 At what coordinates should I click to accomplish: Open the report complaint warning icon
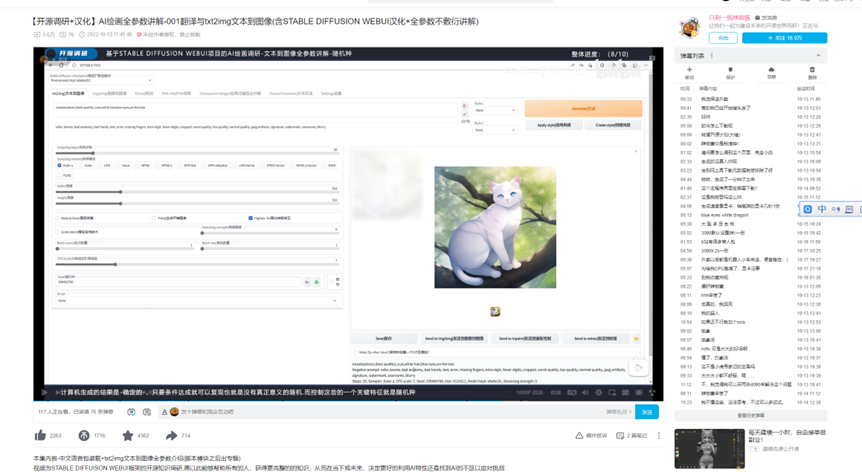tap(579, 436)
